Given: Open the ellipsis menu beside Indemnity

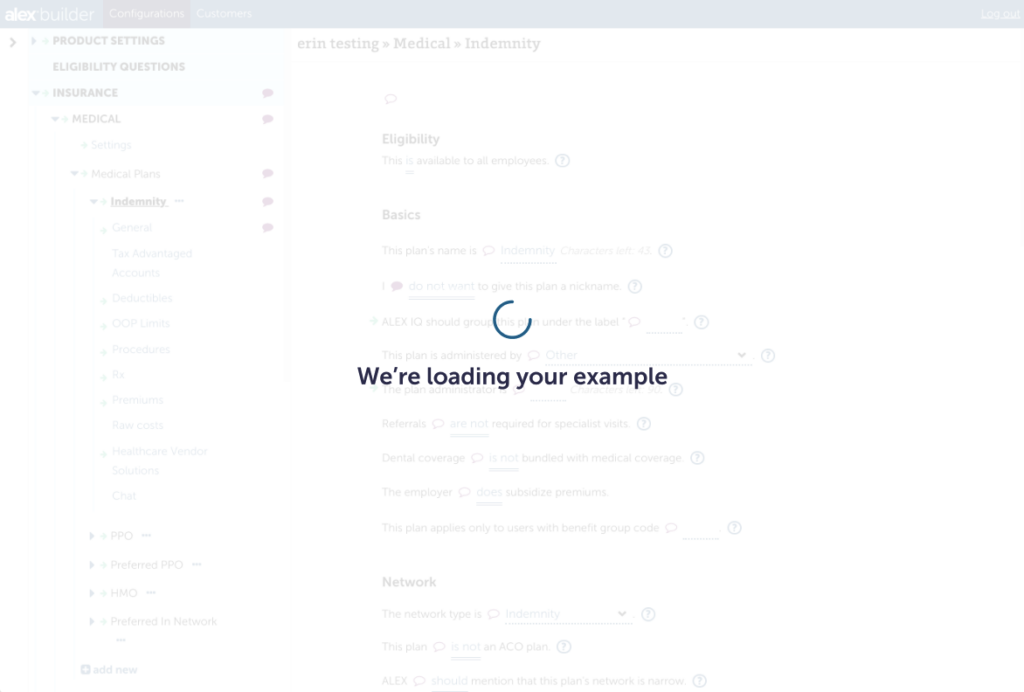Looking at the screenshot, I should (x=180, y=202).
